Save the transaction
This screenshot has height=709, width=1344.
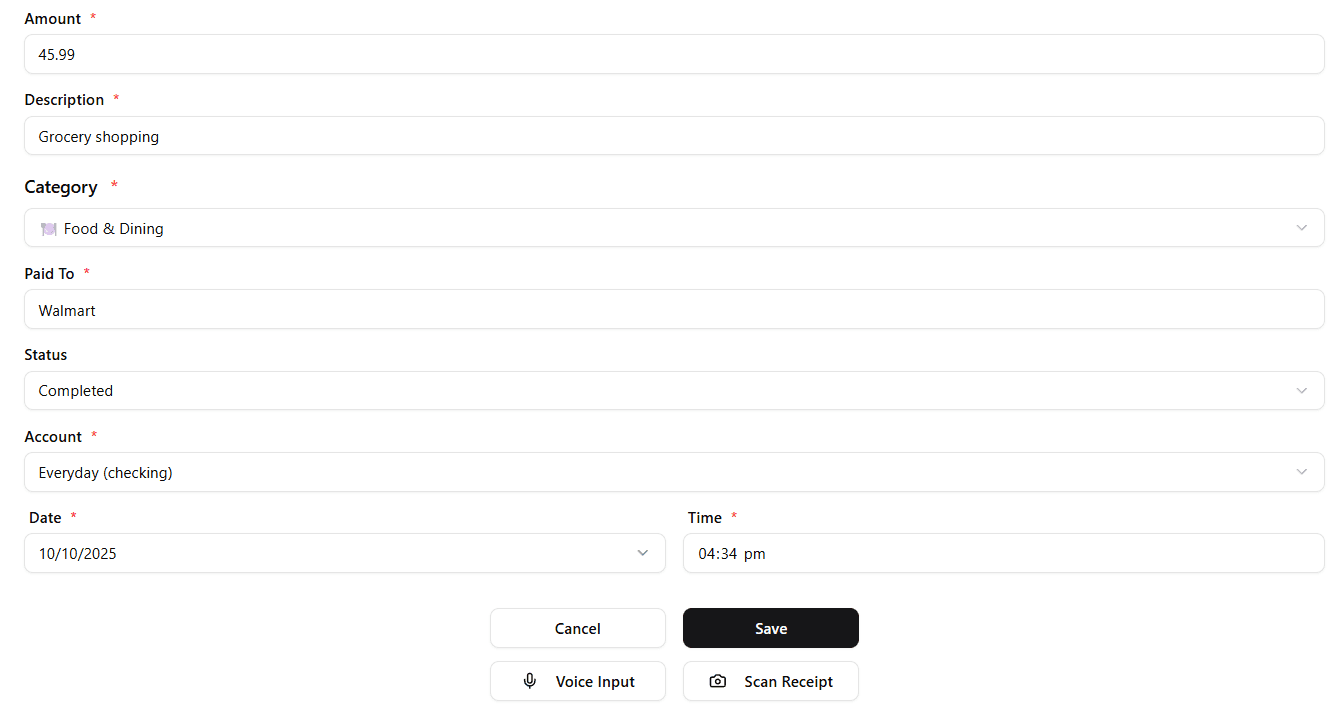click(x=770, y=628)
